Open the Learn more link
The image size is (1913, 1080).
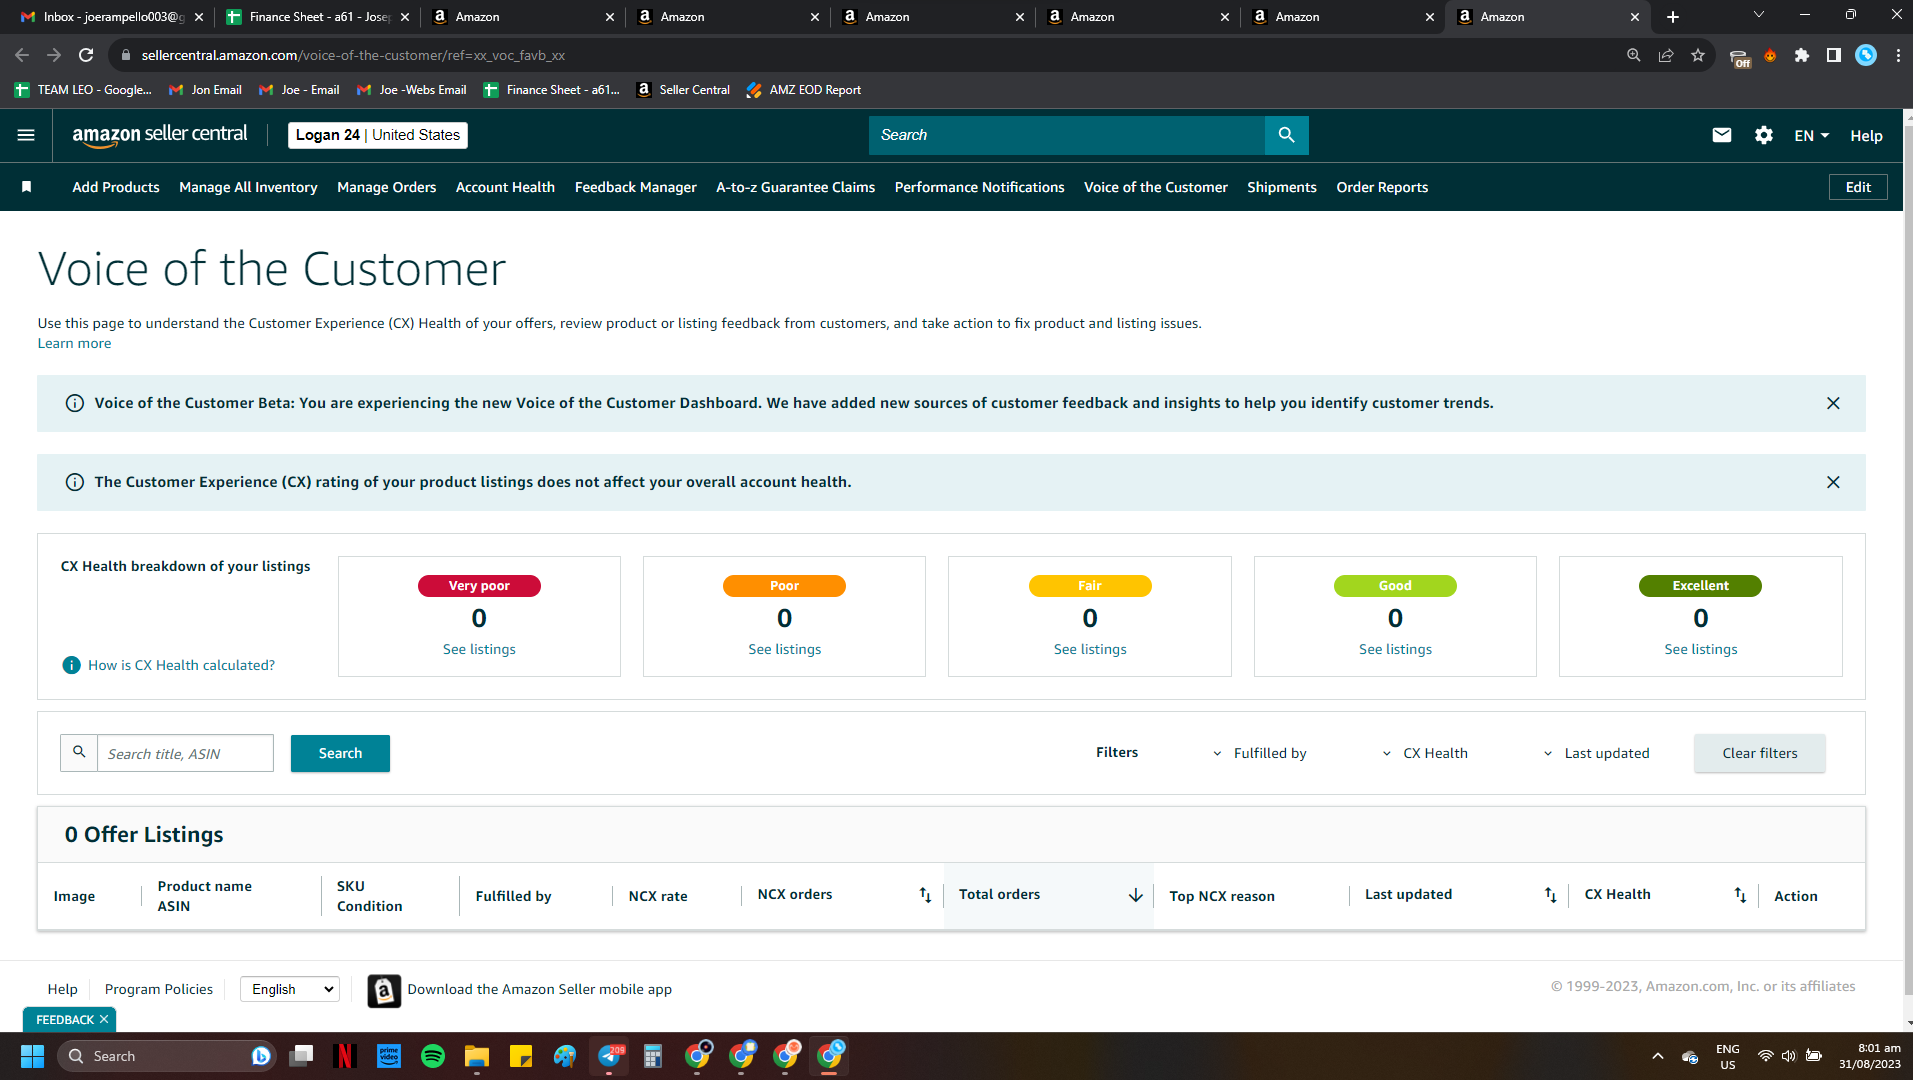[74, 343]
